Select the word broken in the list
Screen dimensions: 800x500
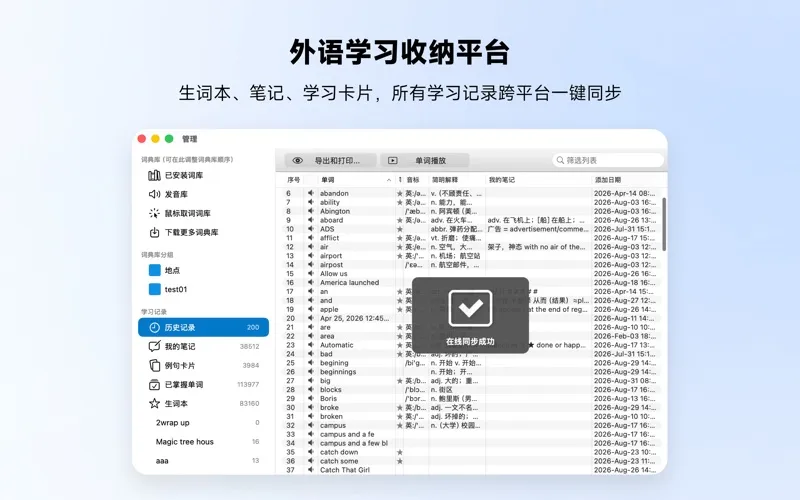(332, 416)
